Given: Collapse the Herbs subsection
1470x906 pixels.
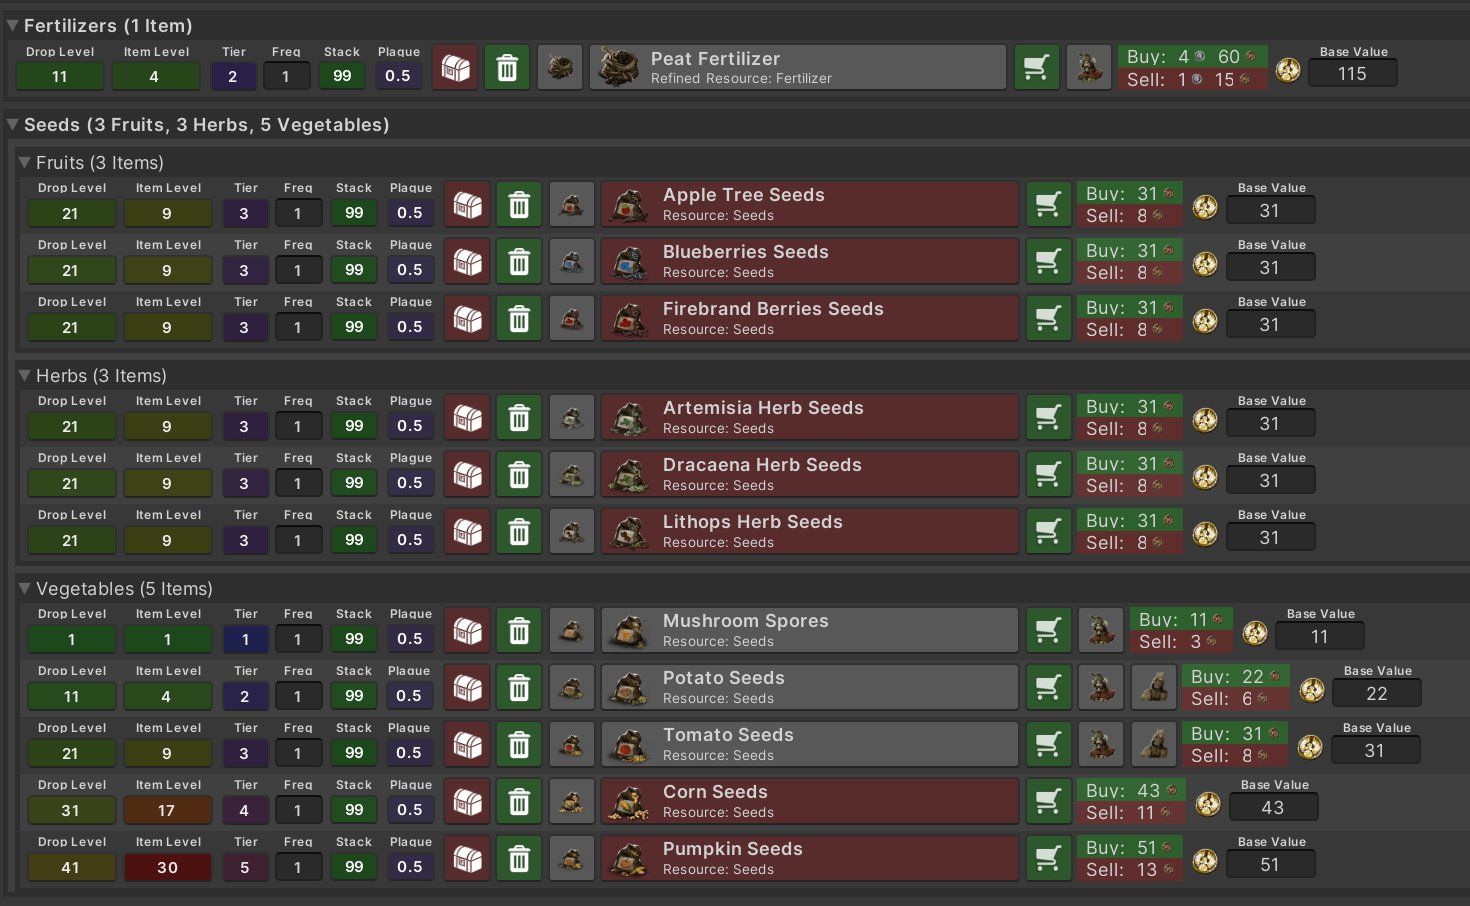Looking at the screenshot, I should tap(24, 375).
